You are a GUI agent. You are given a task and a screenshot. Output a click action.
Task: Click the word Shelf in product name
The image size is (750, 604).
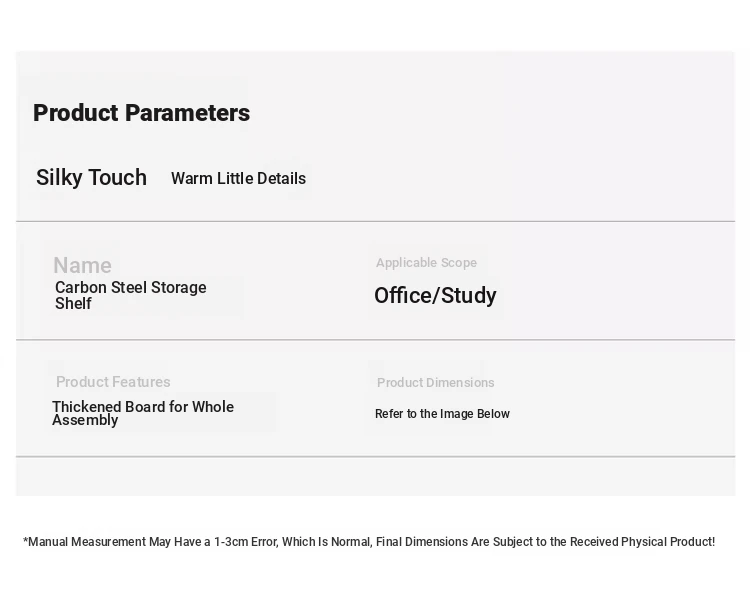[73, 303]
